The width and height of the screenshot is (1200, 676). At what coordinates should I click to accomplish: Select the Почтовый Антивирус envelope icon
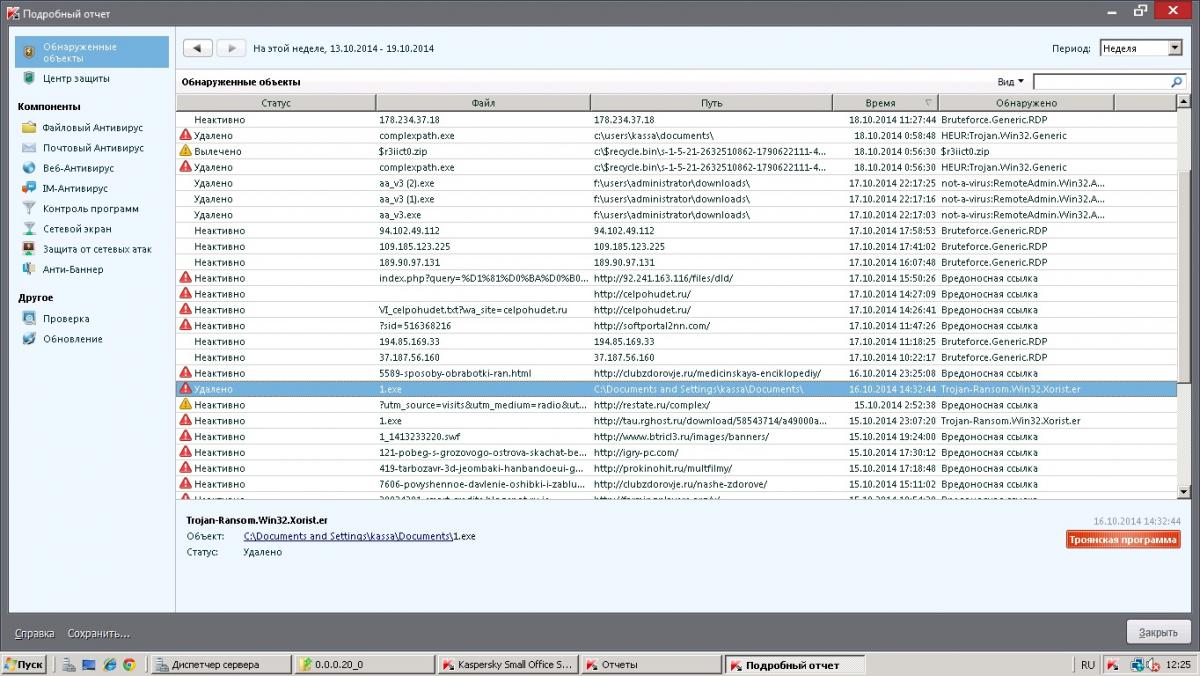(x=29, y=148)
